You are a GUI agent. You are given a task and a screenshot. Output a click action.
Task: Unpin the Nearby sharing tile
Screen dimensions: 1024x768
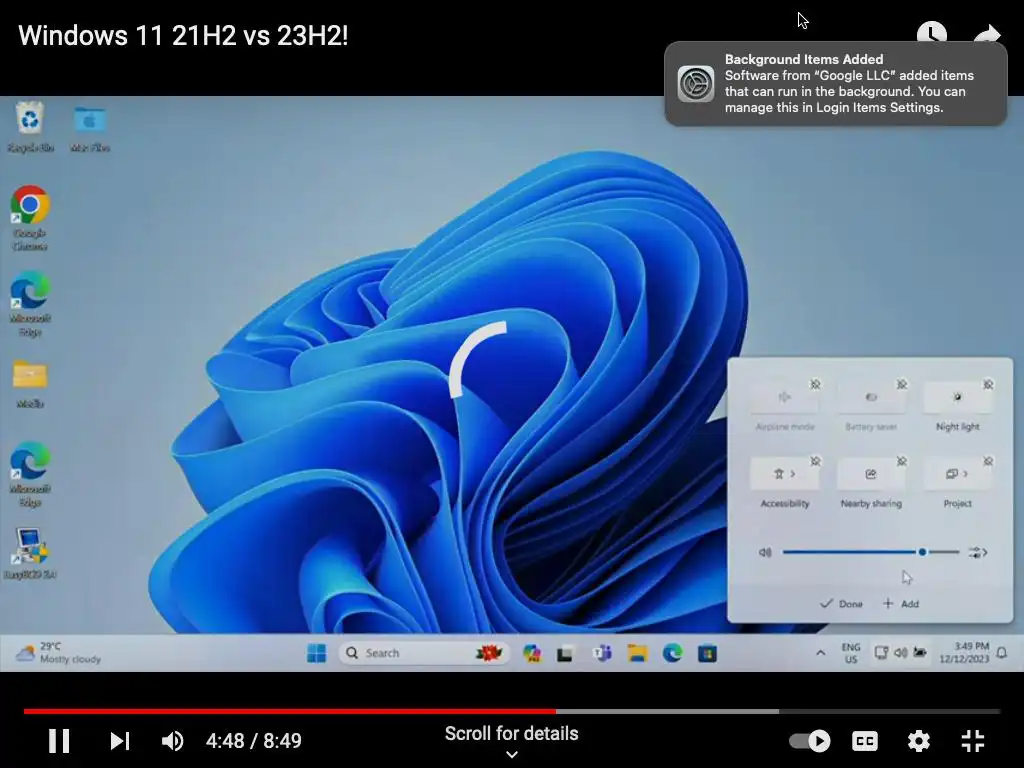pyautogui.click(x=902, y=461)
